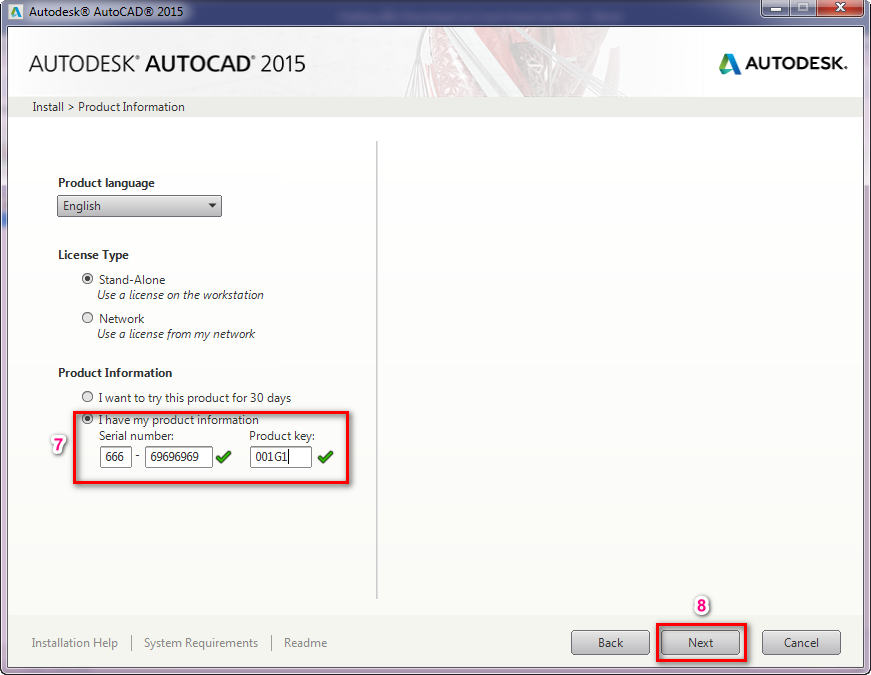Click the Autodesk logo in header
Image resolution: width=871 pixels, height=675 pixels.
[x=783, y=63]
